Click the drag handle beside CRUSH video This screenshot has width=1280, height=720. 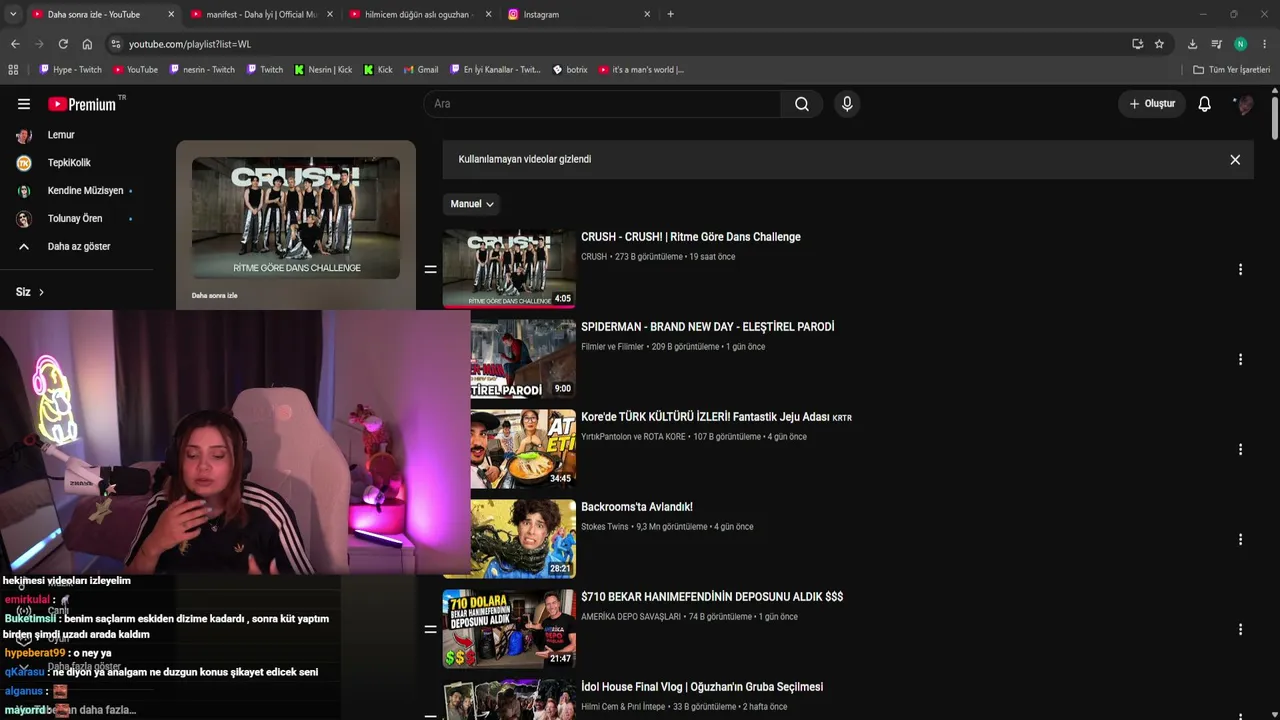click(430, 269)
